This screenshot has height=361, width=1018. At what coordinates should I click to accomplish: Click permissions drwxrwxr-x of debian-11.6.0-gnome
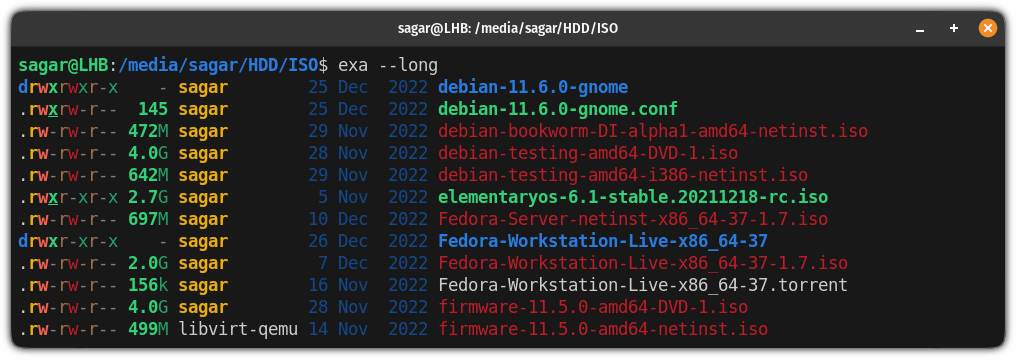click(68, 87)
